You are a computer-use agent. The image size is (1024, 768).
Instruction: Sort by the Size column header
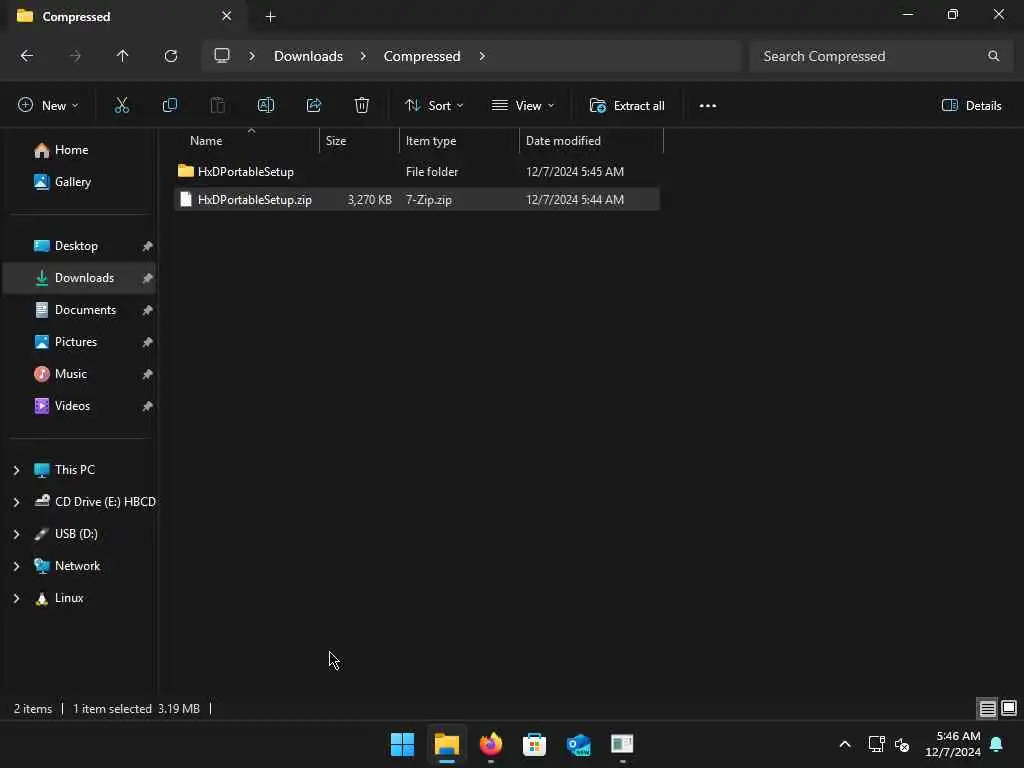pos(359,141)
